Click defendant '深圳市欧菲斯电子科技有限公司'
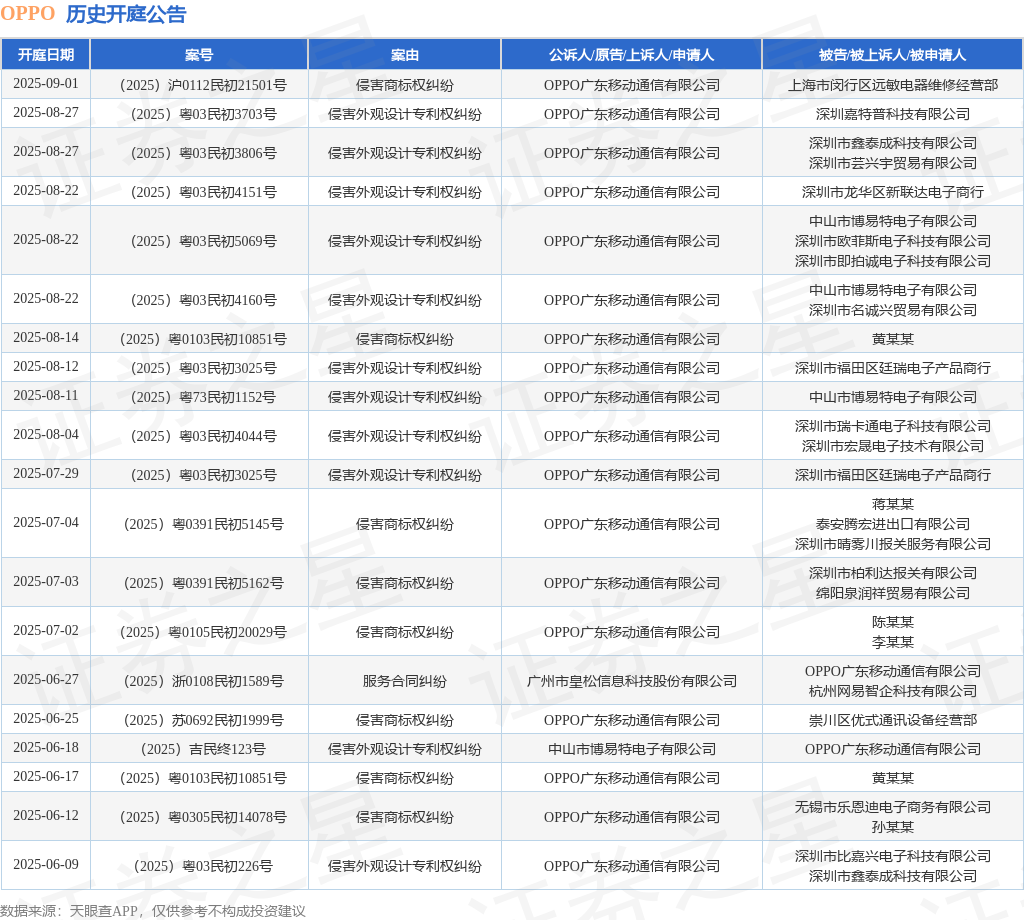The height and width of the screenshot is (920, 1024). [x=893, y=241]
